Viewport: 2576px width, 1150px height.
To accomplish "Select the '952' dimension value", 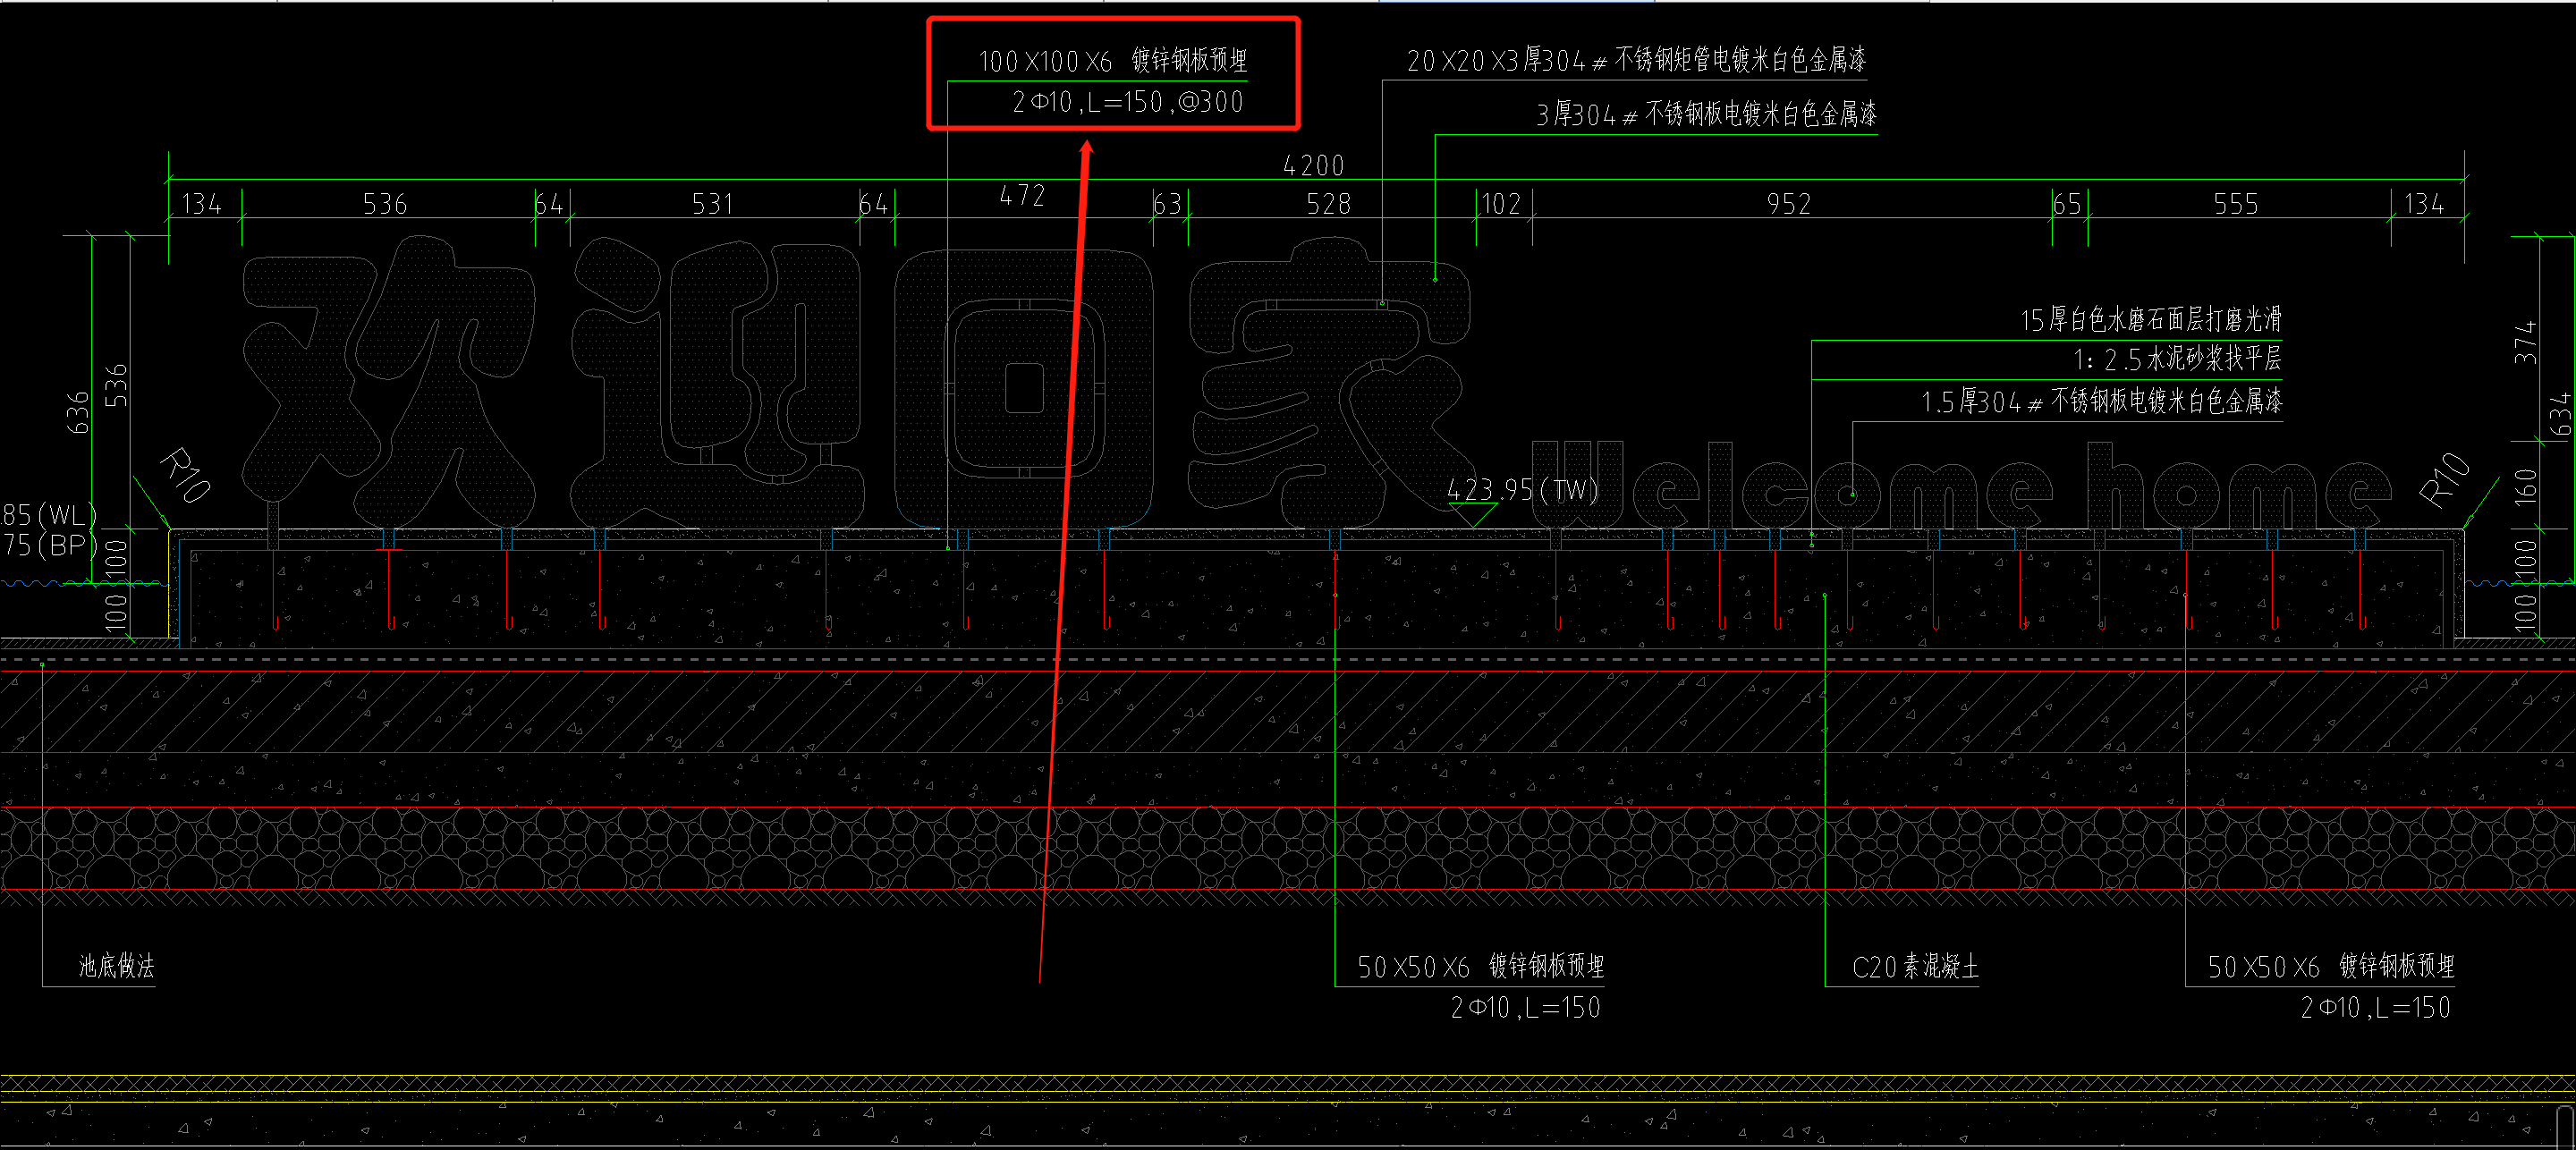I will [x=1789, y=204].
